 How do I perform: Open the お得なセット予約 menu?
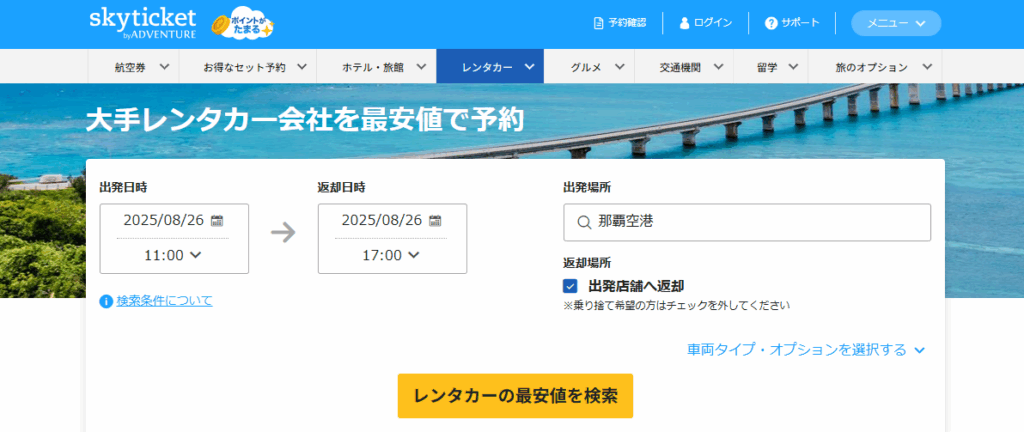[248, 67]
